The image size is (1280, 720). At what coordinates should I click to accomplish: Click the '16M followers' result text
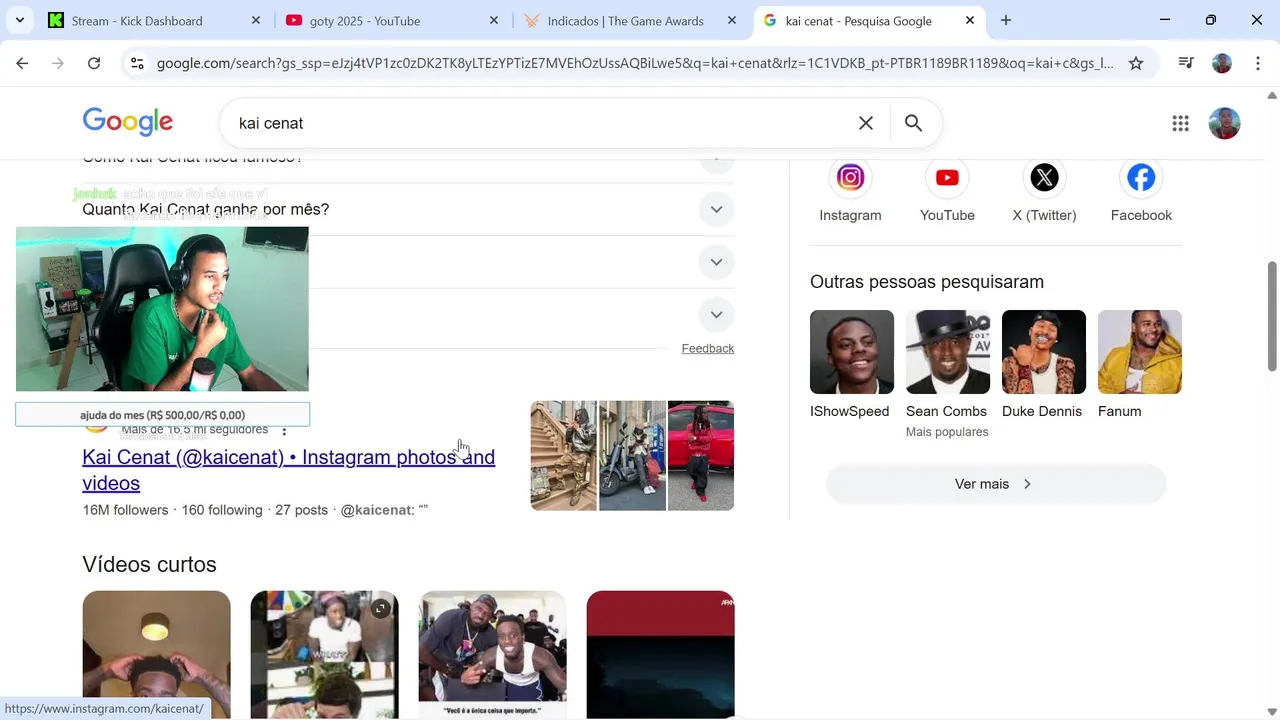click(x=125, y=510)
